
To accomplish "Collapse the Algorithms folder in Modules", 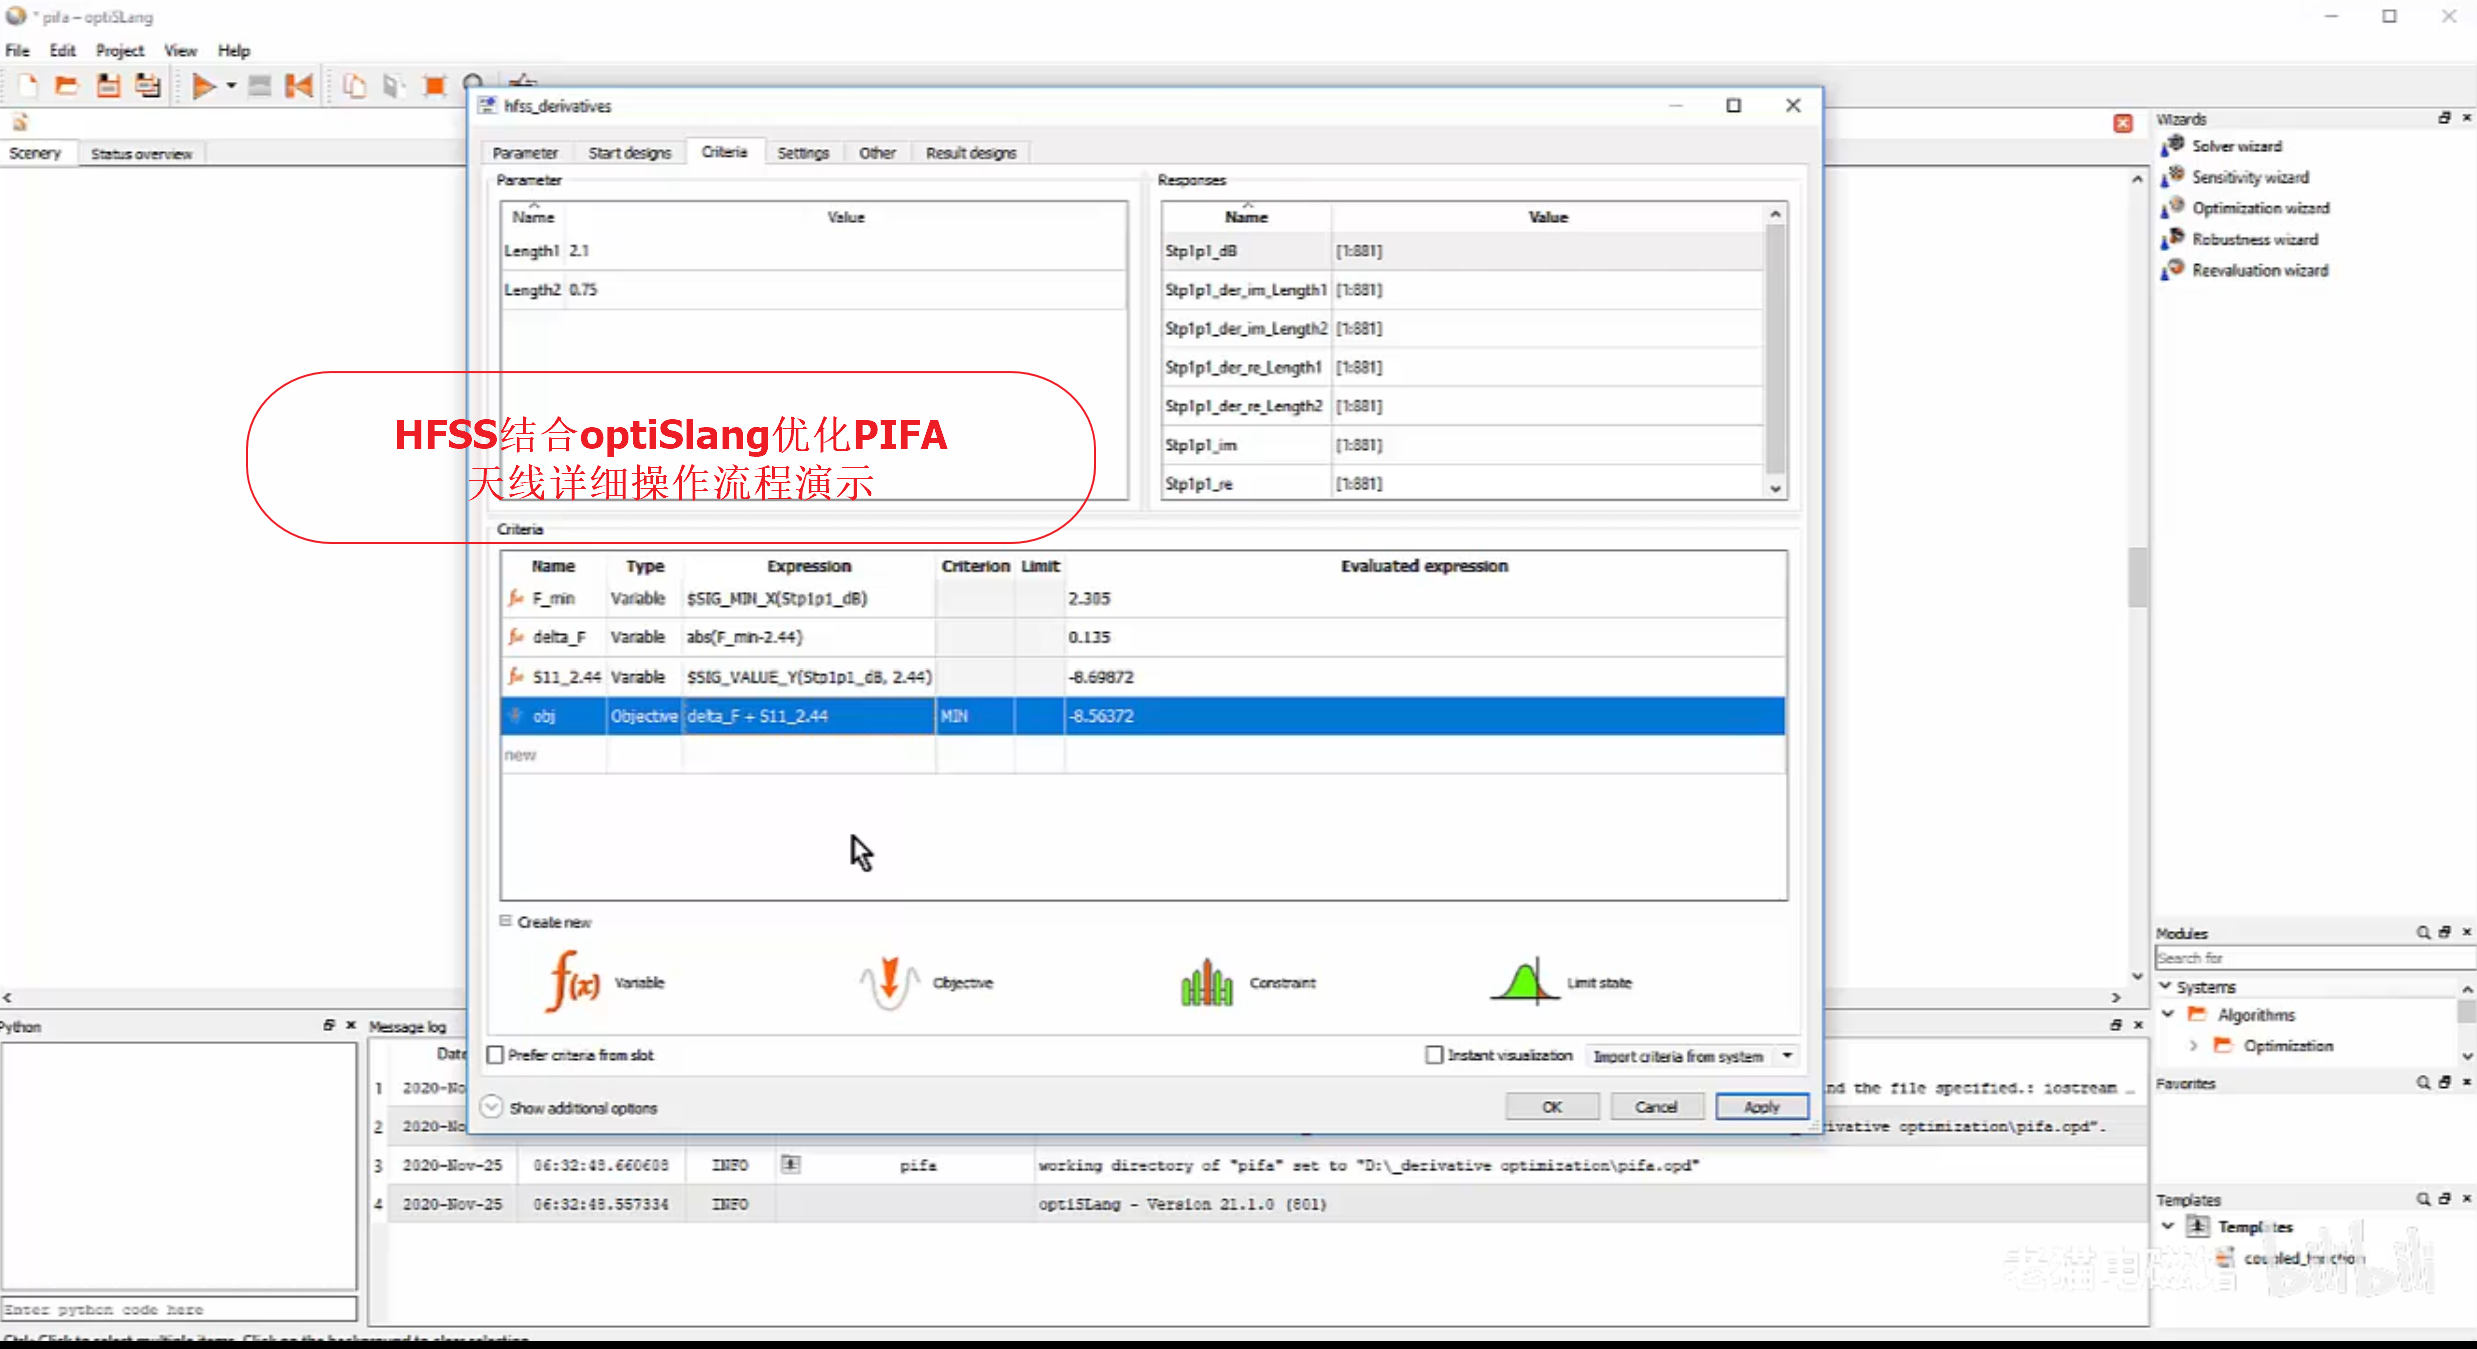I will [x=2168, y=1014].
